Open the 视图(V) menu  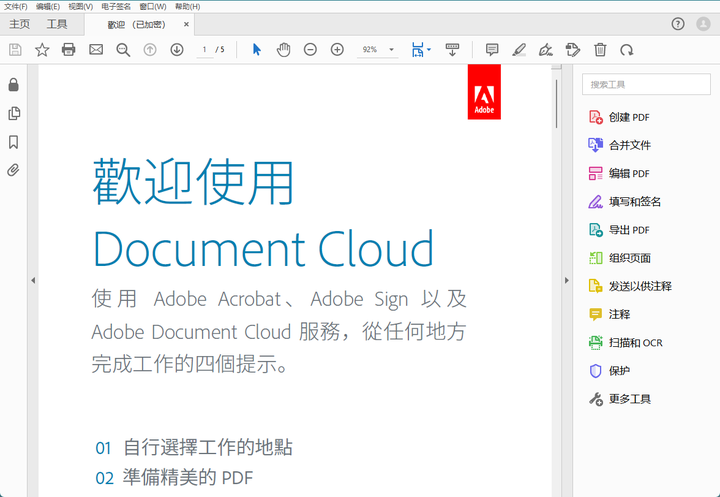tap(81, 6)
